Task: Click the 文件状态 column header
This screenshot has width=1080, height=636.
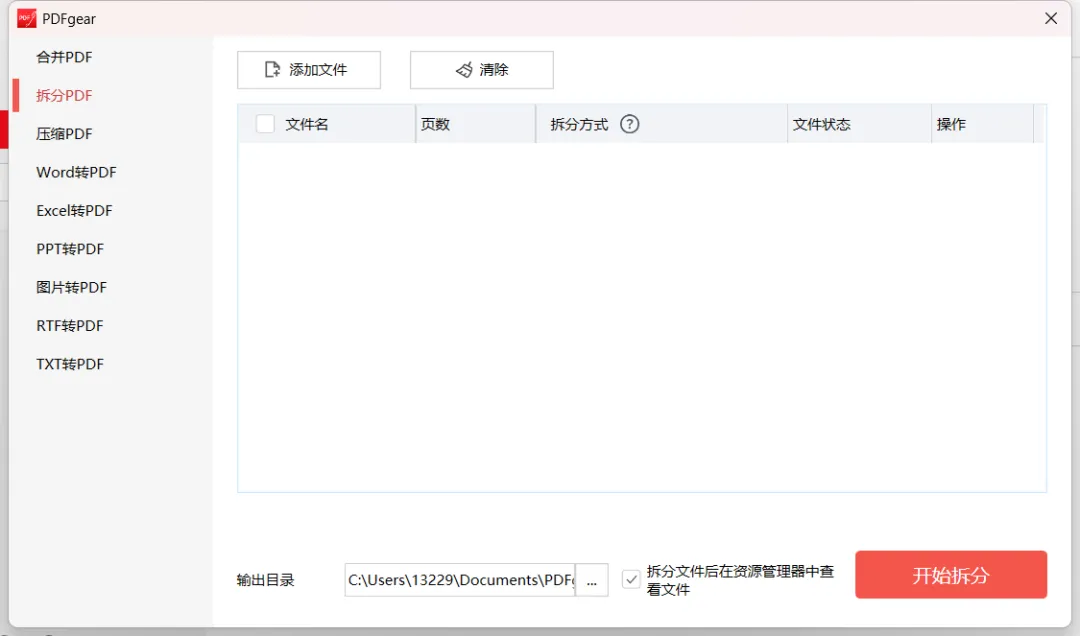Action: [822, 124]
